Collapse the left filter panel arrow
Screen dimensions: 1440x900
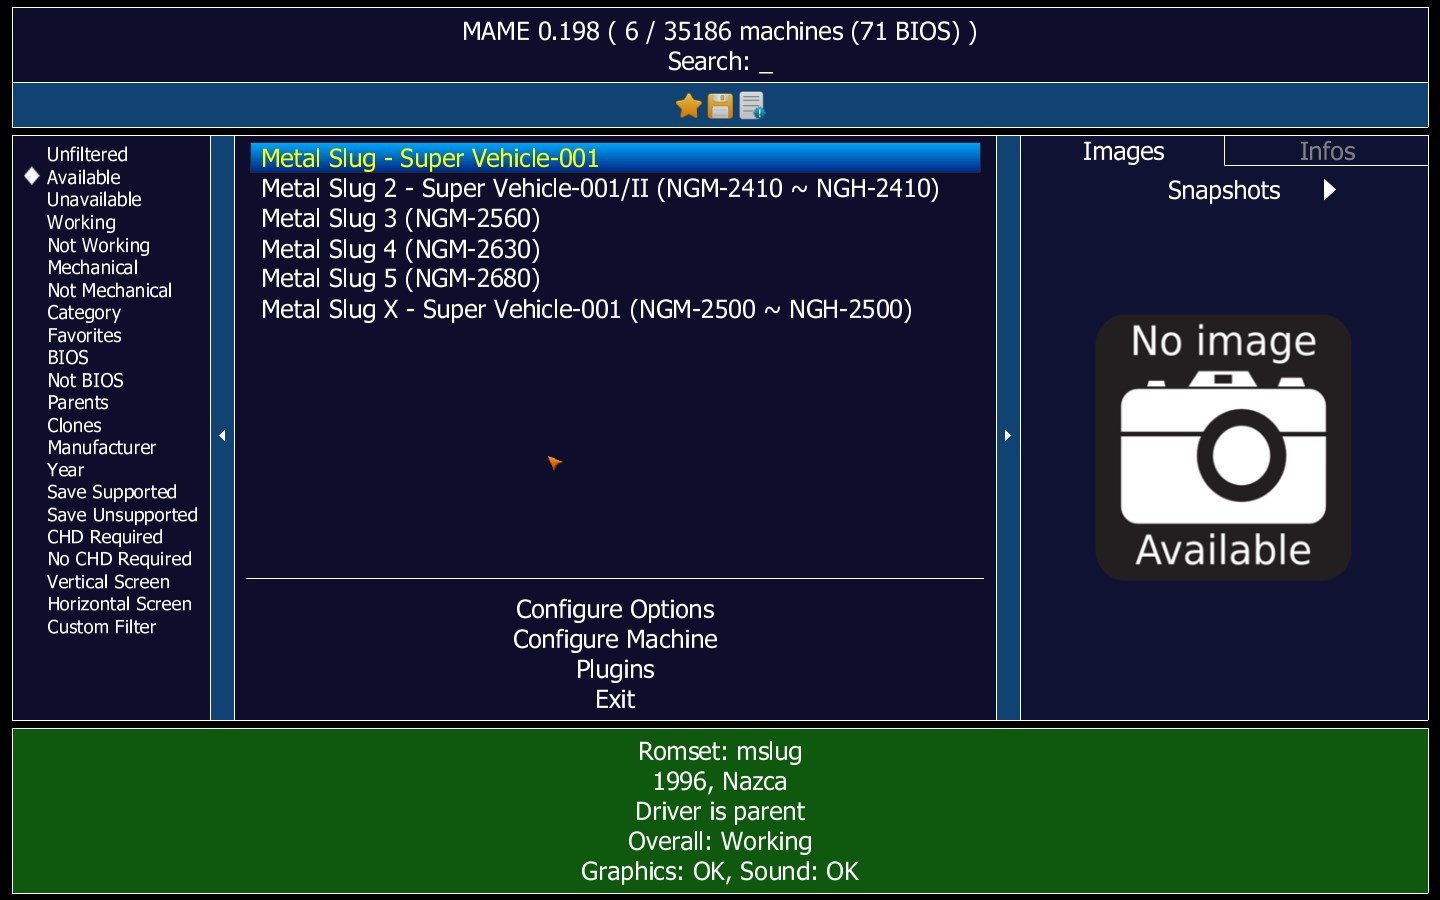tap(222, 435)
